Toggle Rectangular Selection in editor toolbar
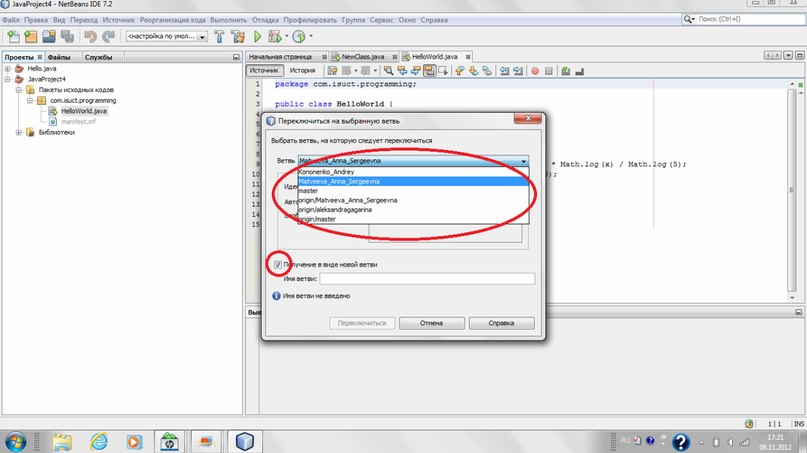This screenshot has height=453, width=807. pyautogui.click(x=443, y=71)
